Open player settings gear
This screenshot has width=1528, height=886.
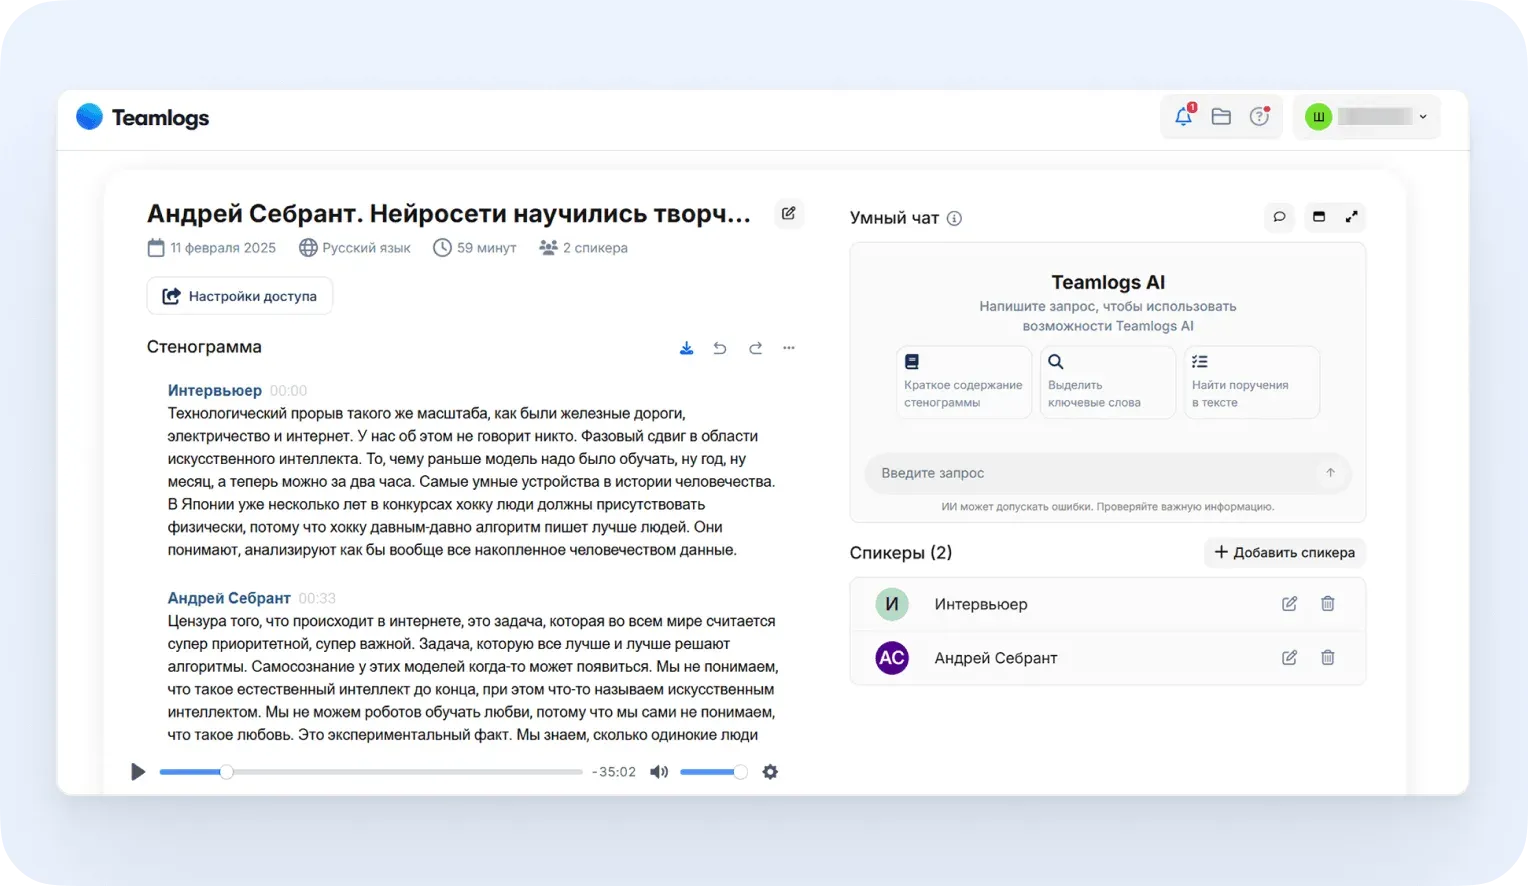[x=770, y=772]
